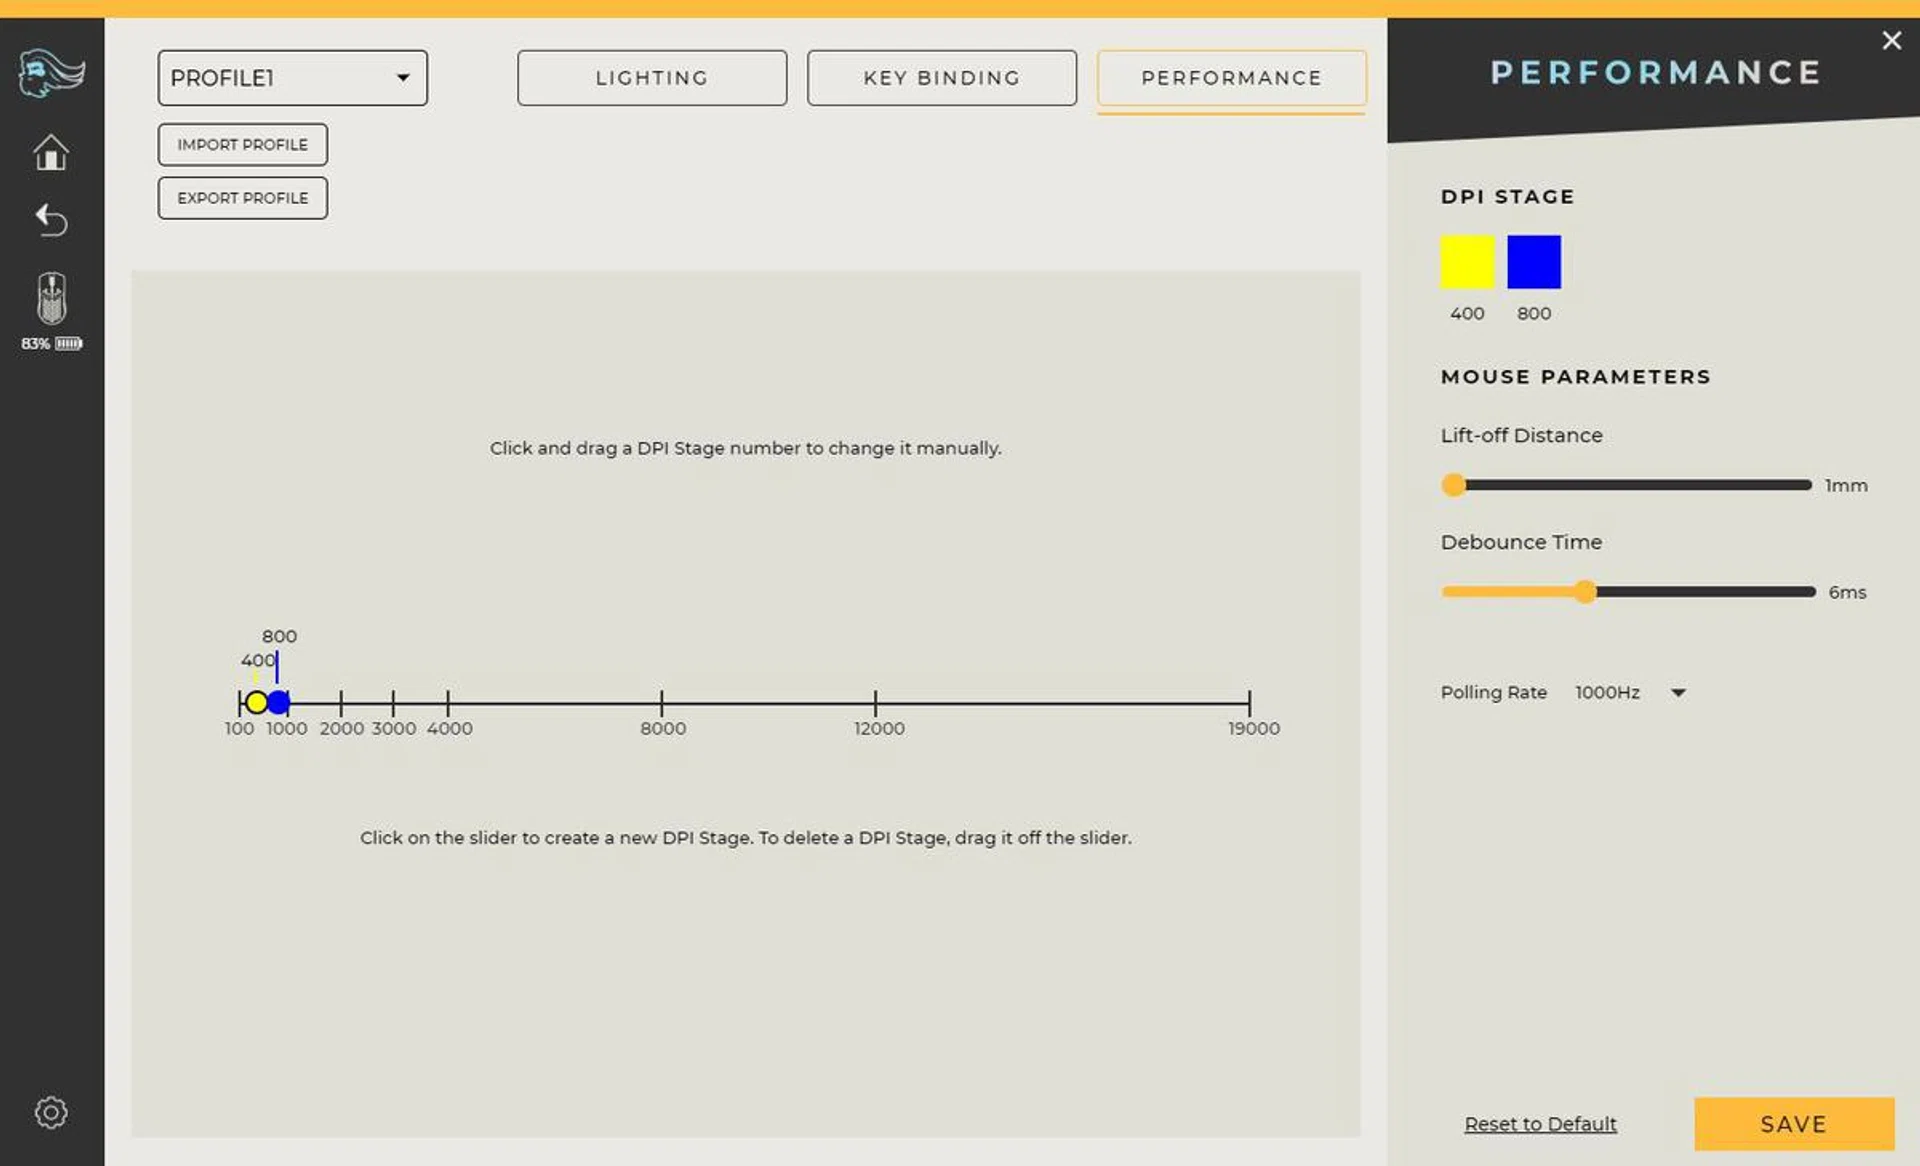
Task: Click the 1000Hz polling rate value
Action: coord(1607,692)
